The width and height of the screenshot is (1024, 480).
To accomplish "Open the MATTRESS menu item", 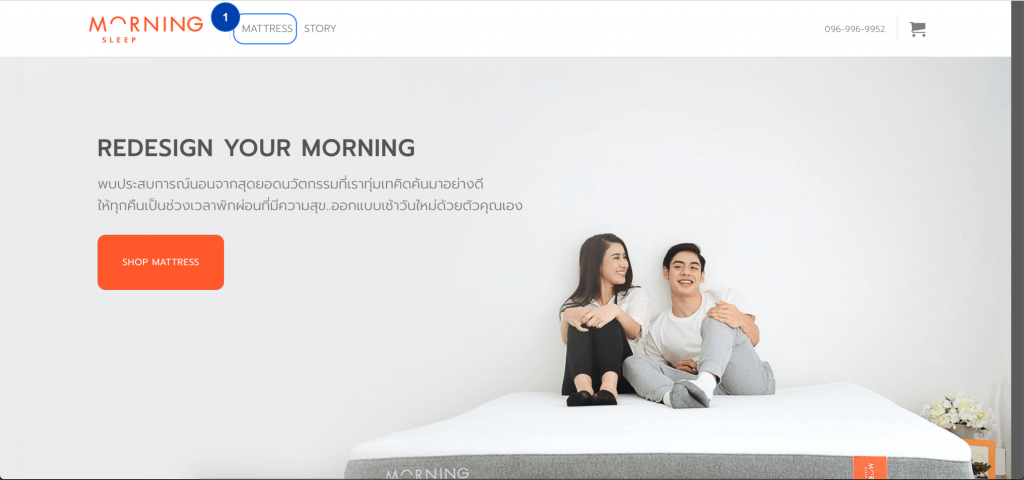I will coord(266,29).
